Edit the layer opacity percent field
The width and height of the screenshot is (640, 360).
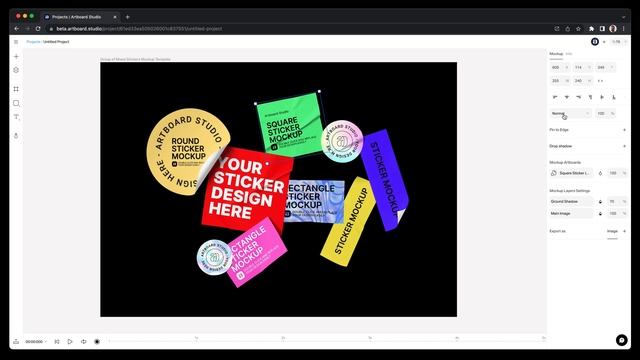(x=605, y=113)
